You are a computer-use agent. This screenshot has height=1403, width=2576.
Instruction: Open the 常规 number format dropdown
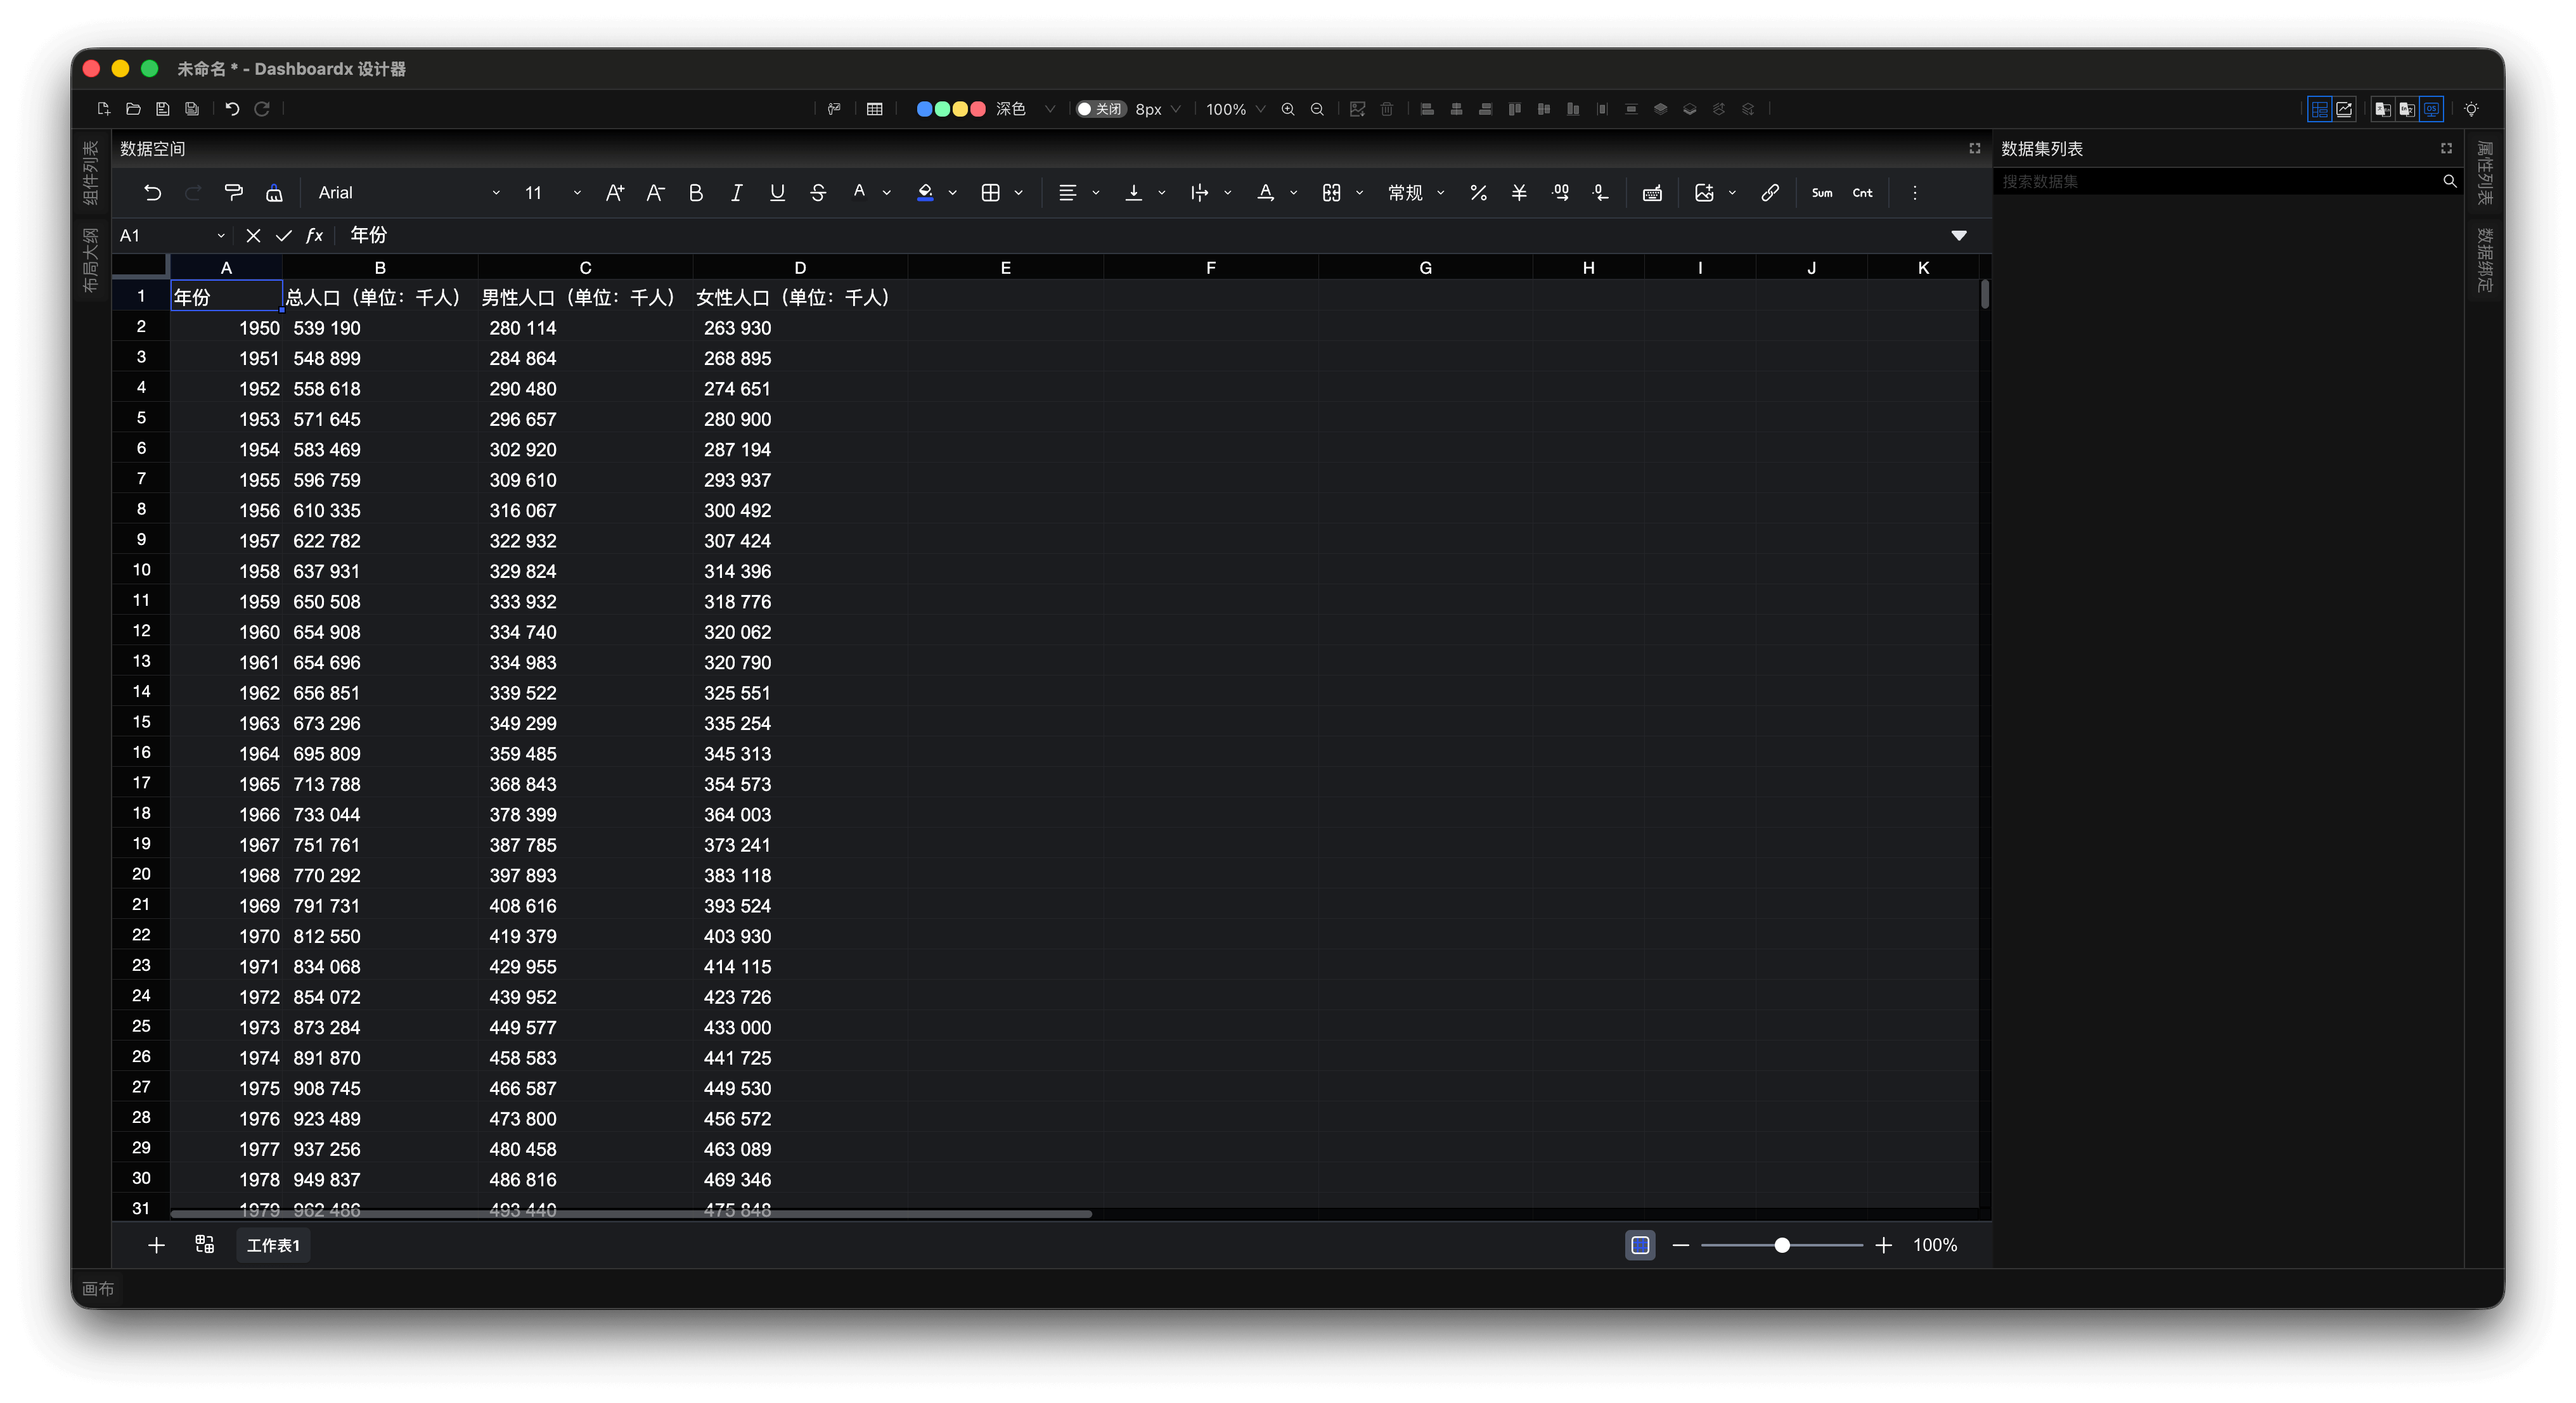[x=1415, y=193]
